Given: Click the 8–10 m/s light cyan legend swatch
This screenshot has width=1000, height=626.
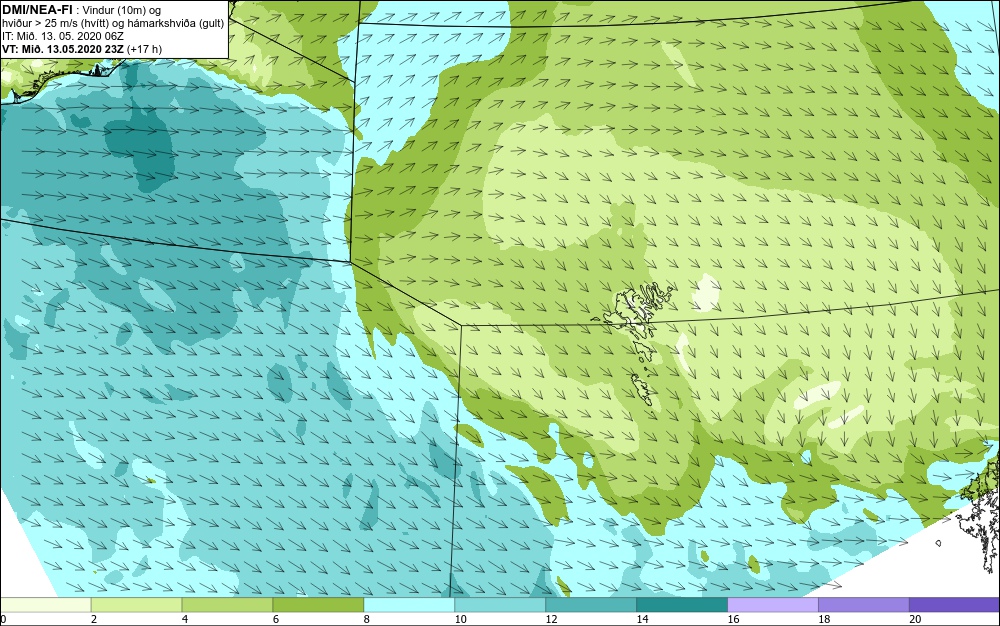Looking at the screenshot, I should (x=409, y=605).
